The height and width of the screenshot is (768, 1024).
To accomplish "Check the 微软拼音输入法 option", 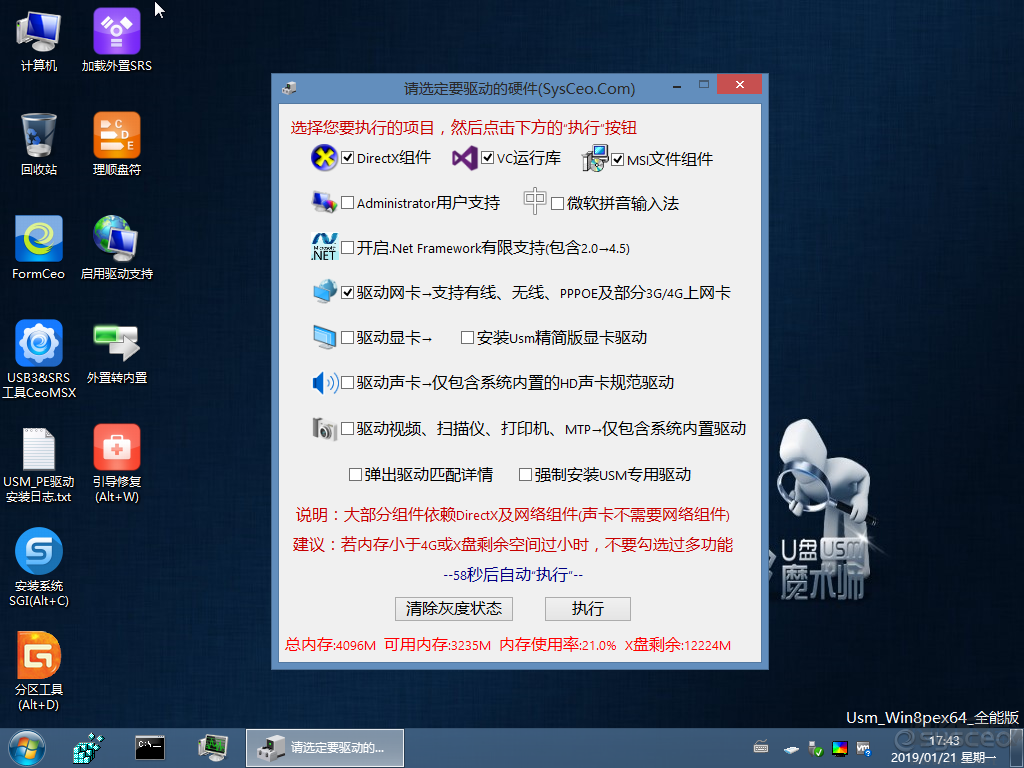I will [557, 203].
